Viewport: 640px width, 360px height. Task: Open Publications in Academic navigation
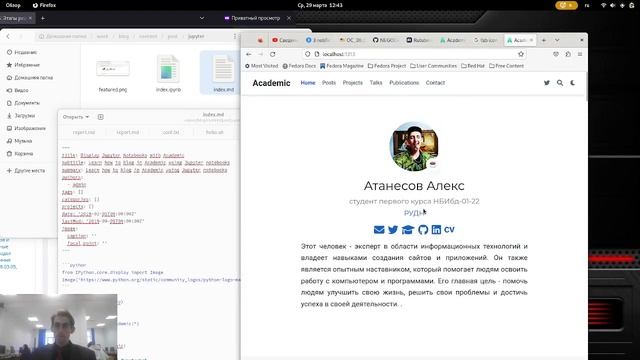coord(404,83)
